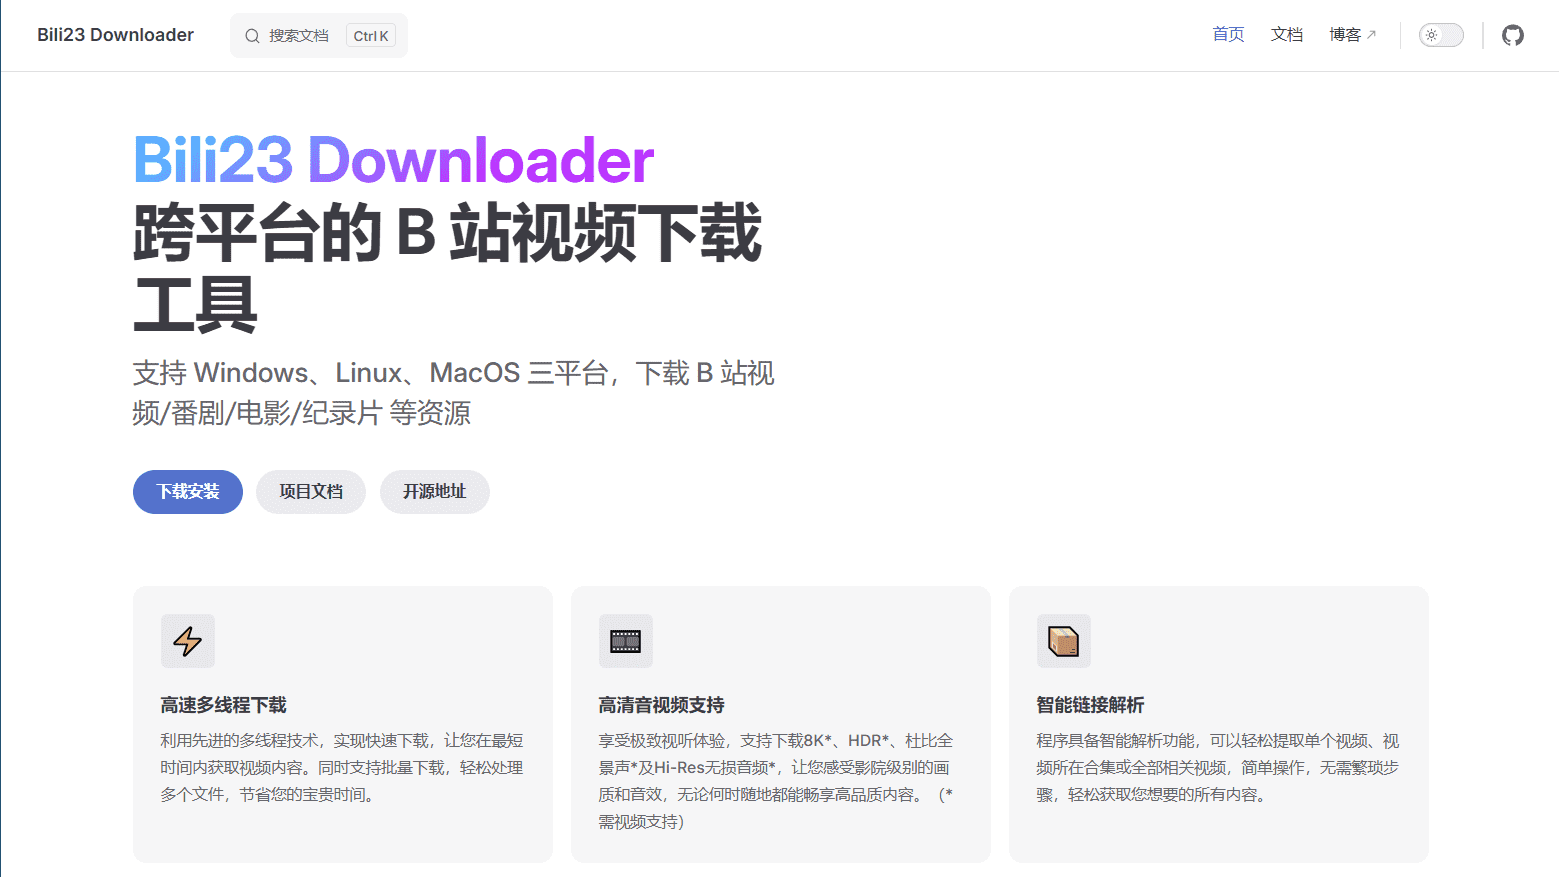
Task: Click the 开源地址 button
Action: 435,492
